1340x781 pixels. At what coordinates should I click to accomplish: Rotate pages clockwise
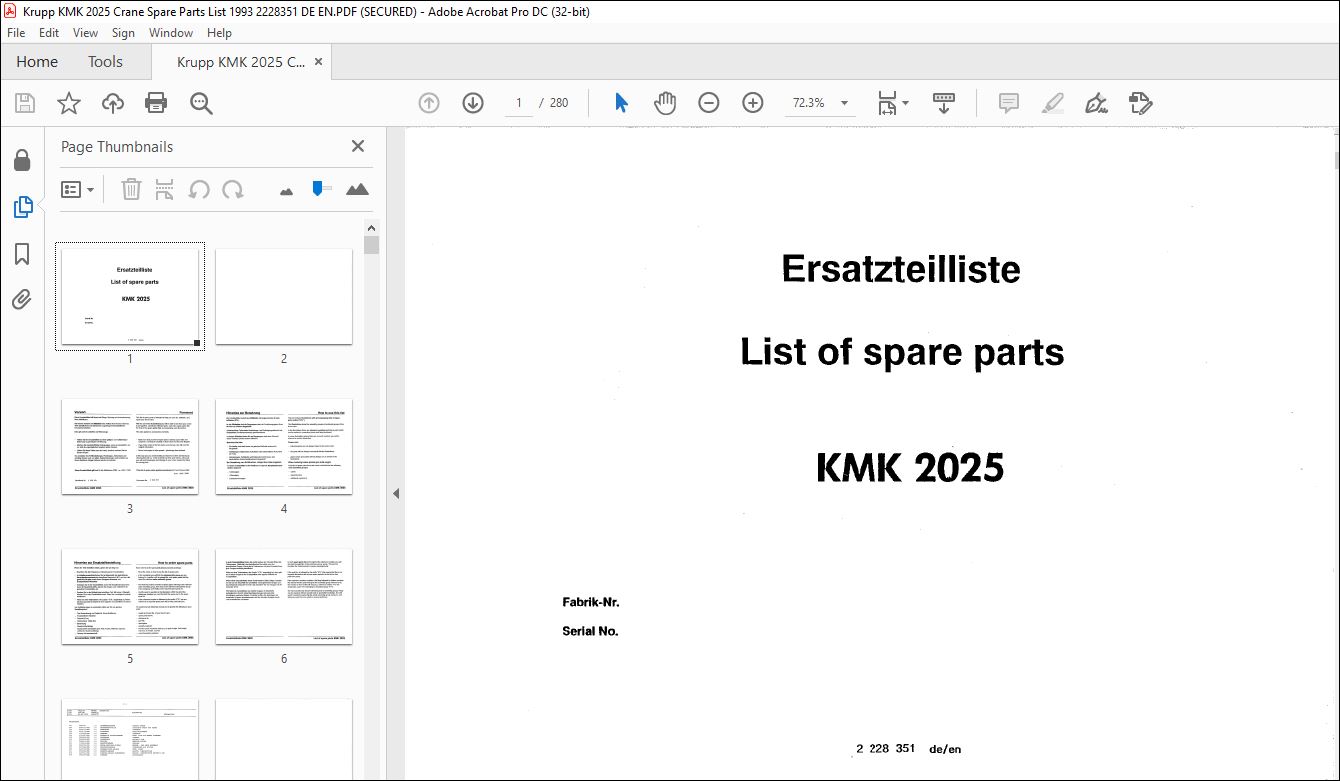(x=233, y=189)
